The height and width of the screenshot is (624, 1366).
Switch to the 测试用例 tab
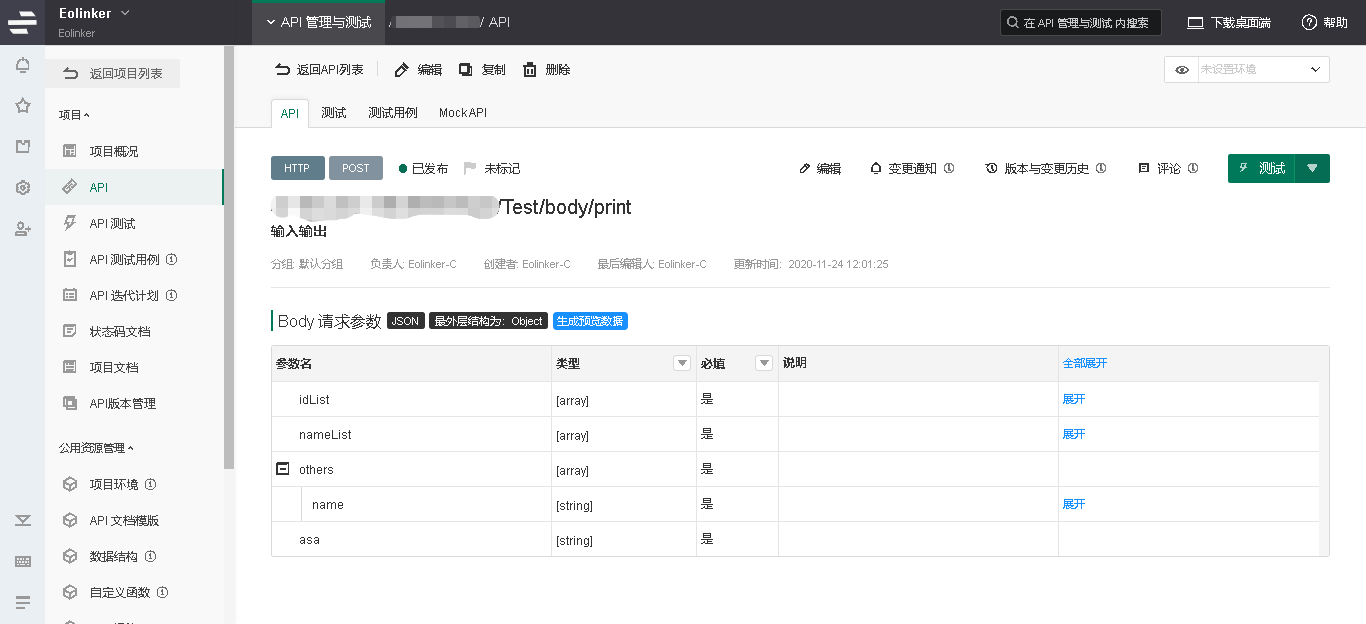coord(392,113)
